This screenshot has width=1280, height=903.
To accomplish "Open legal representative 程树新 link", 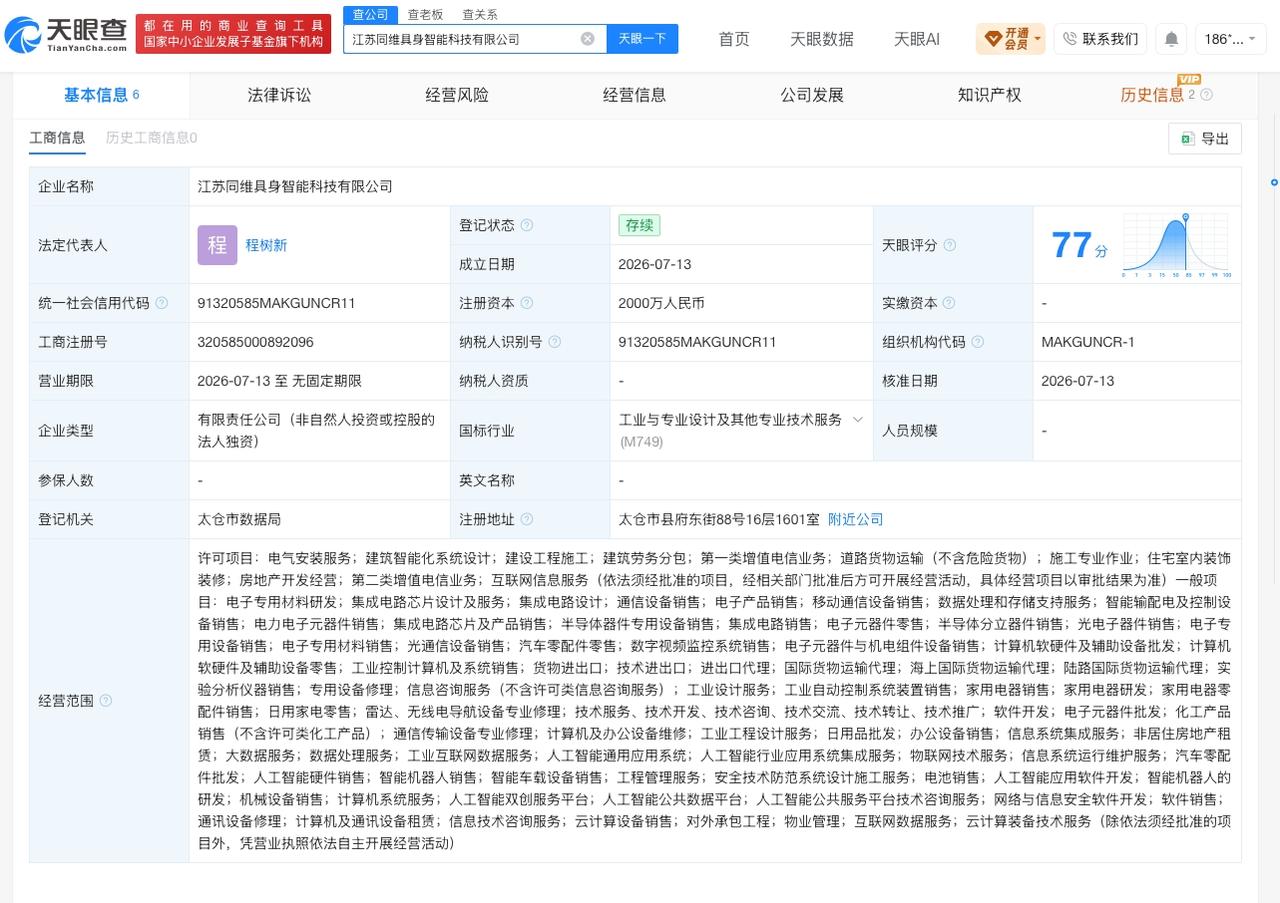I will (266, 245).
